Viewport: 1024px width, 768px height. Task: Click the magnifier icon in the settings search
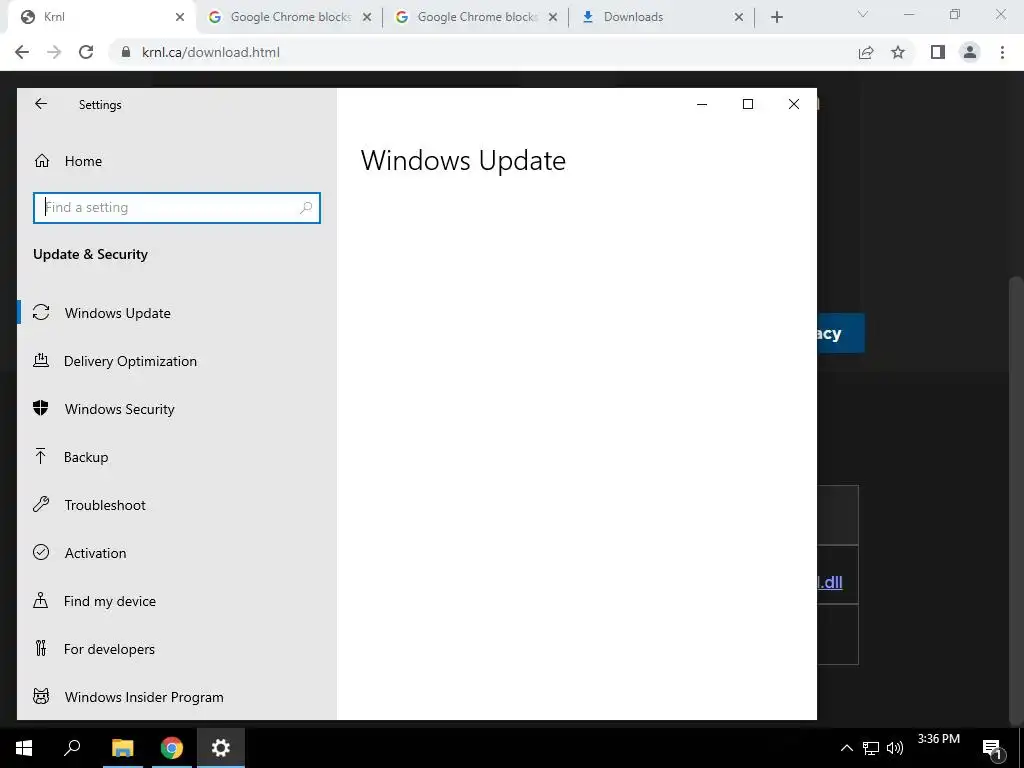tap(306, 208)
